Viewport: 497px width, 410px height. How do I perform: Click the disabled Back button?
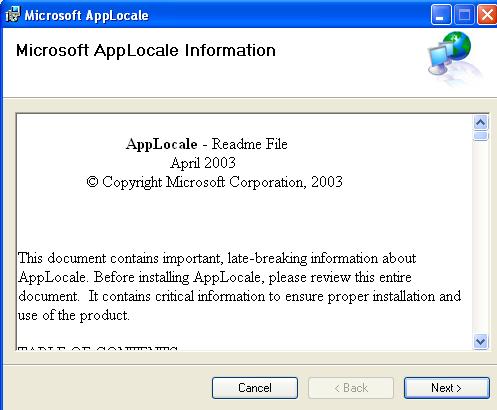(351, 388)
